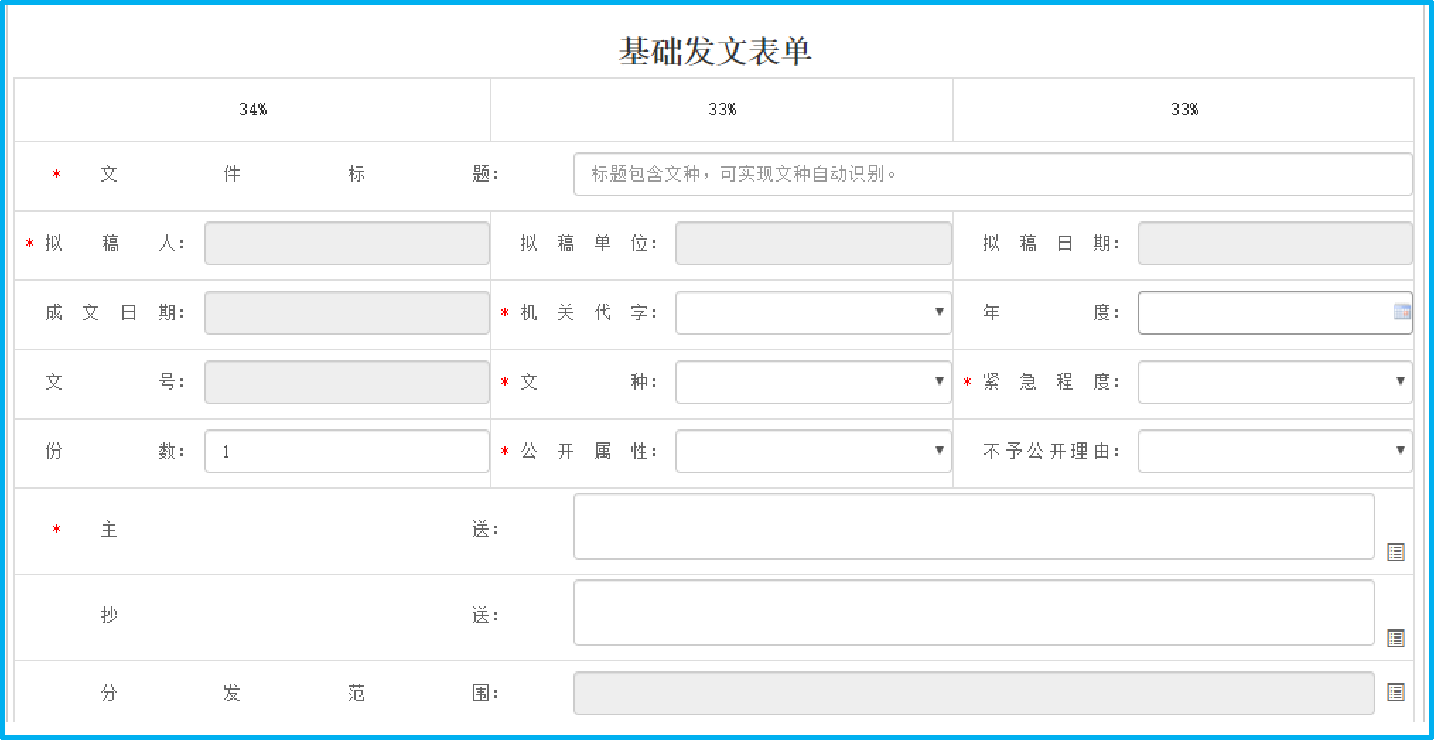The height and width of the screenshot is (740, 1434).
Task: Click the 文件标题 label
Action: (299, 174)
